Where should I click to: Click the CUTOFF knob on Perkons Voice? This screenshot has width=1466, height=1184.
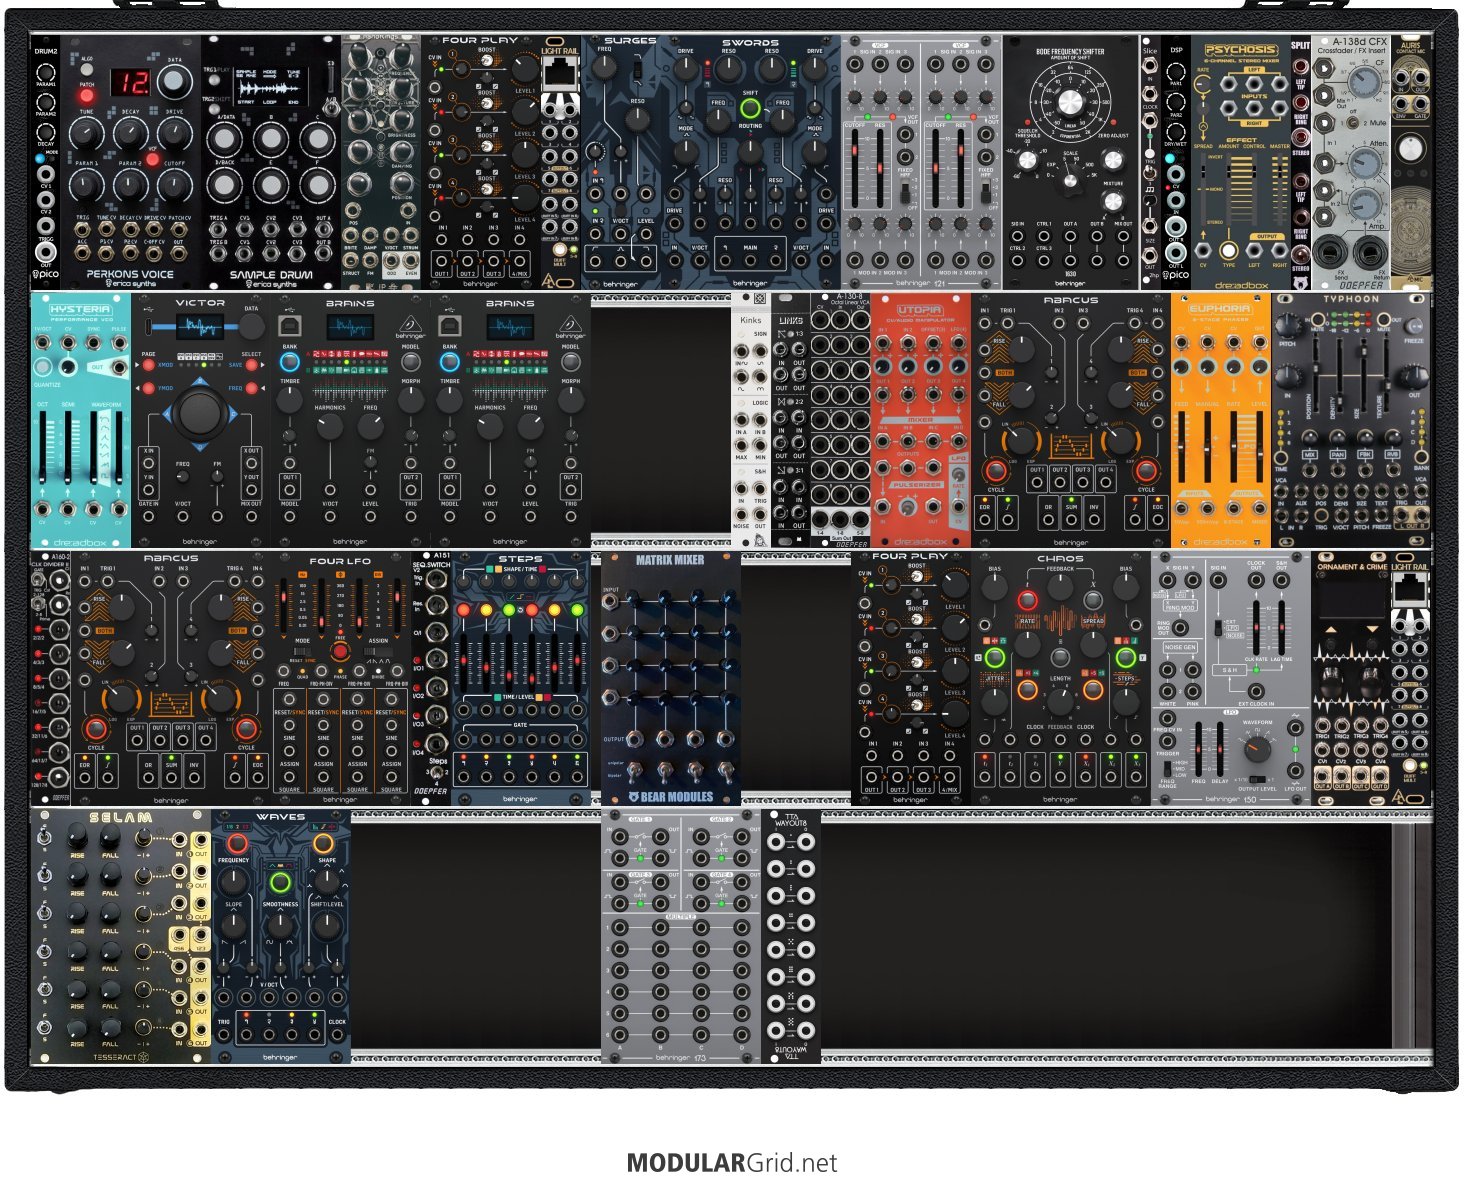pyautogui.click(x=174, y=184)
